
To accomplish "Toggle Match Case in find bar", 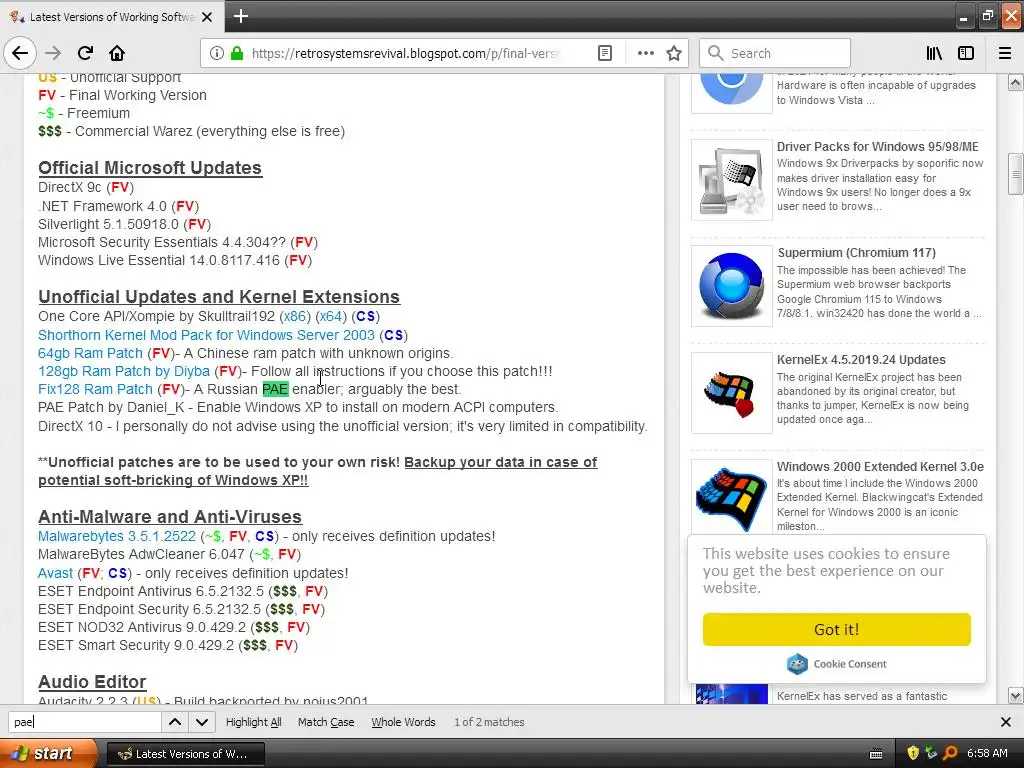I will pyautogui.click(x=326, y=722).
